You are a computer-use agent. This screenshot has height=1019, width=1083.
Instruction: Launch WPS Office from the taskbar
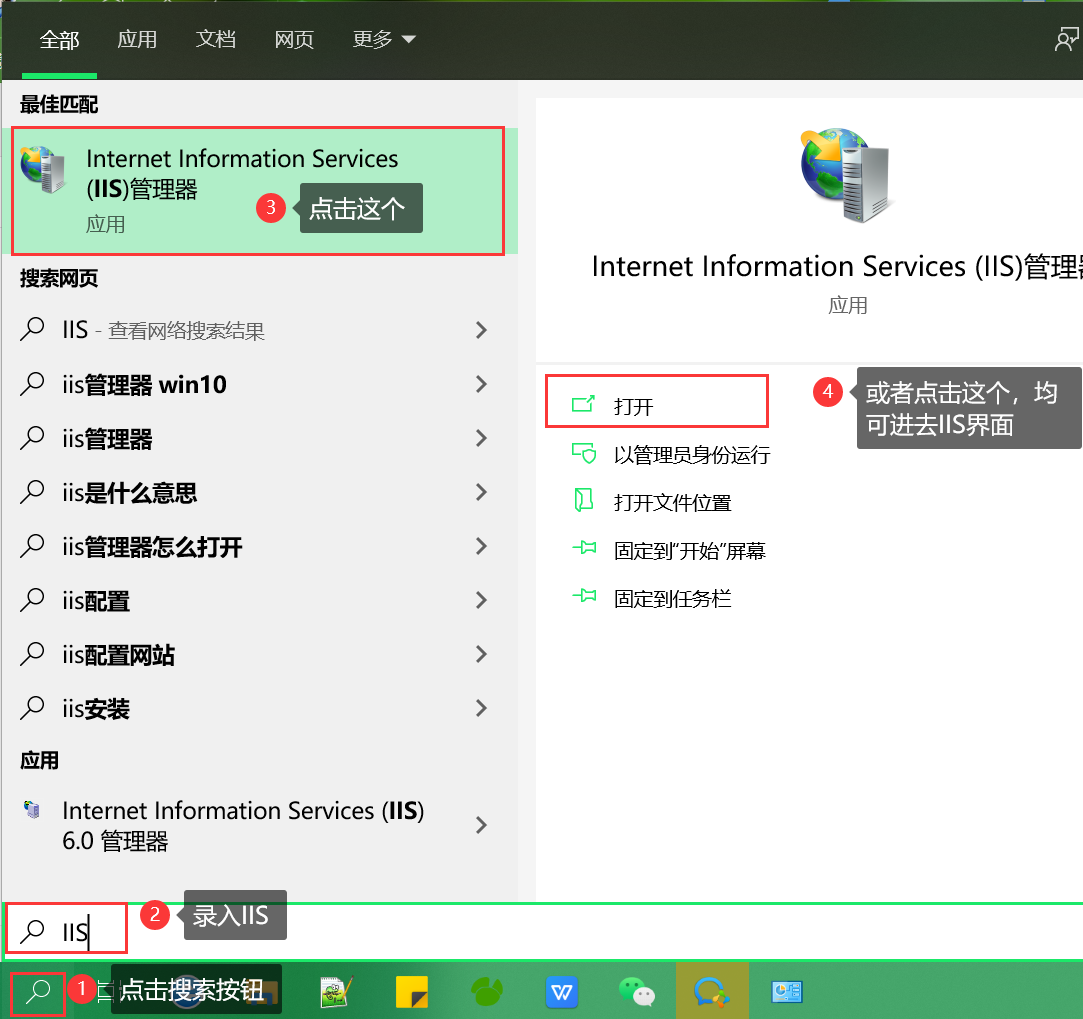pos(562,993)
